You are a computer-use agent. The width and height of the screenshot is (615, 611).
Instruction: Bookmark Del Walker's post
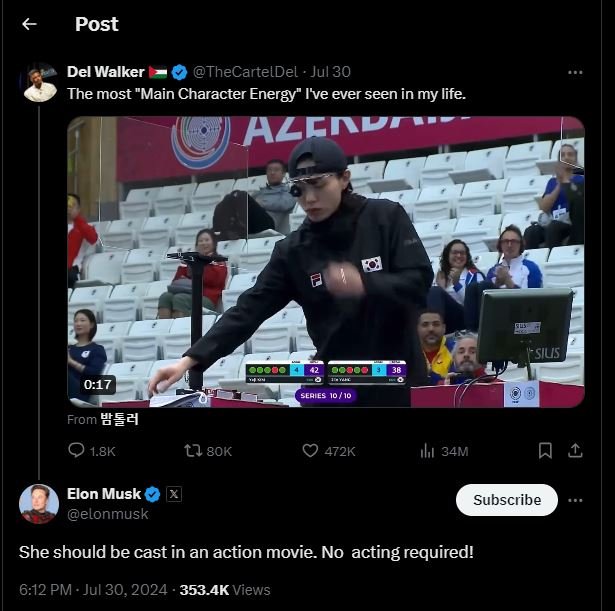pyautogui.click(x=545, y=451)
